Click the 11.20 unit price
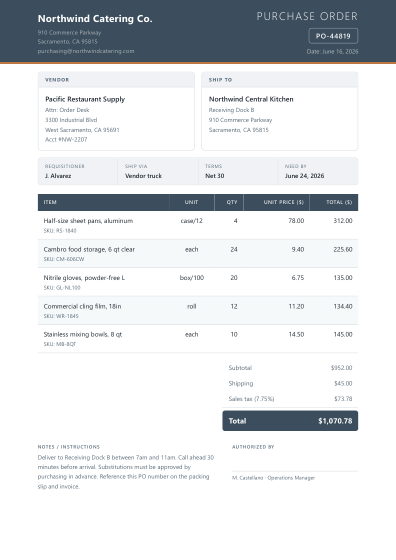Image resolution: width=396 pixels, height=560 pixels. pos(296,306)
